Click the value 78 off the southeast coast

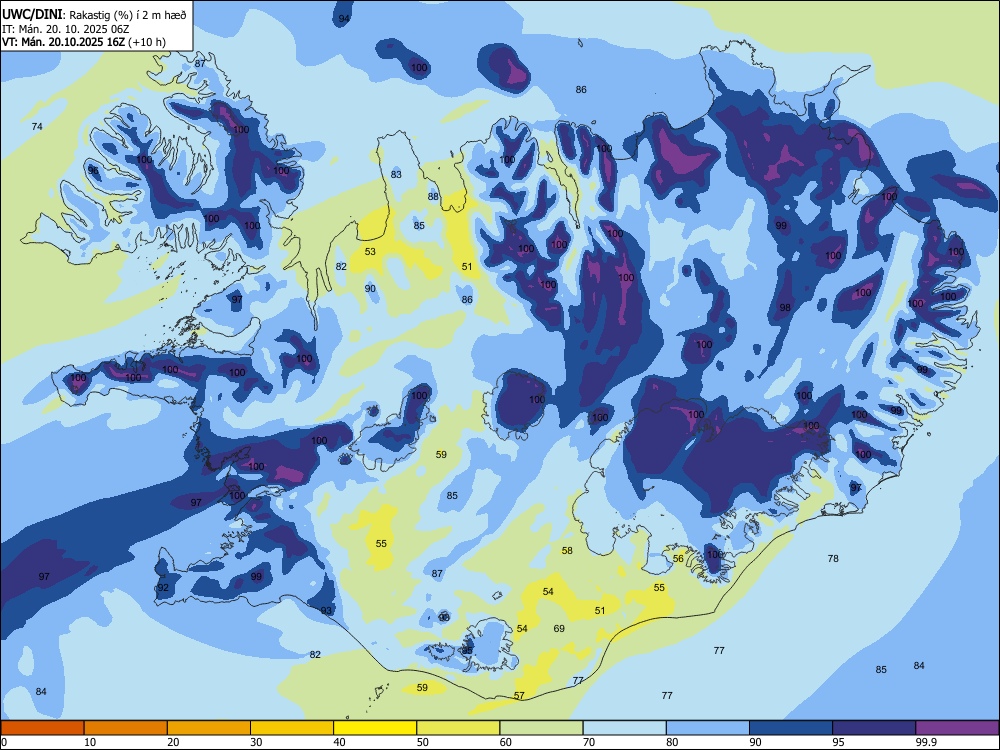click(833, 558)
